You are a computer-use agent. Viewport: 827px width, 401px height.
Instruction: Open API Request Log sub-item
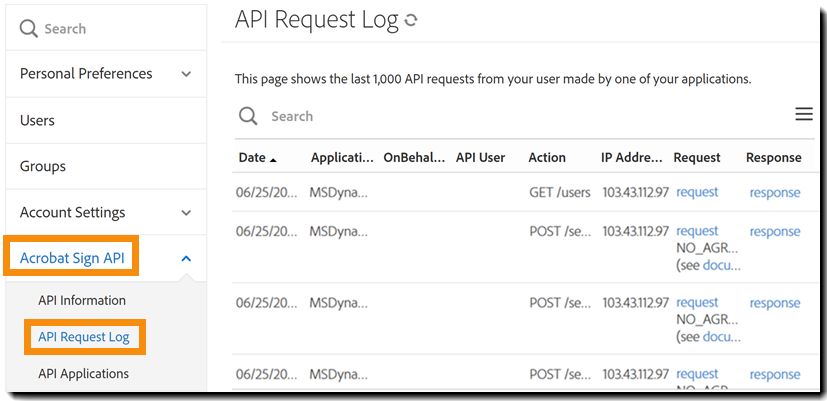84,337
